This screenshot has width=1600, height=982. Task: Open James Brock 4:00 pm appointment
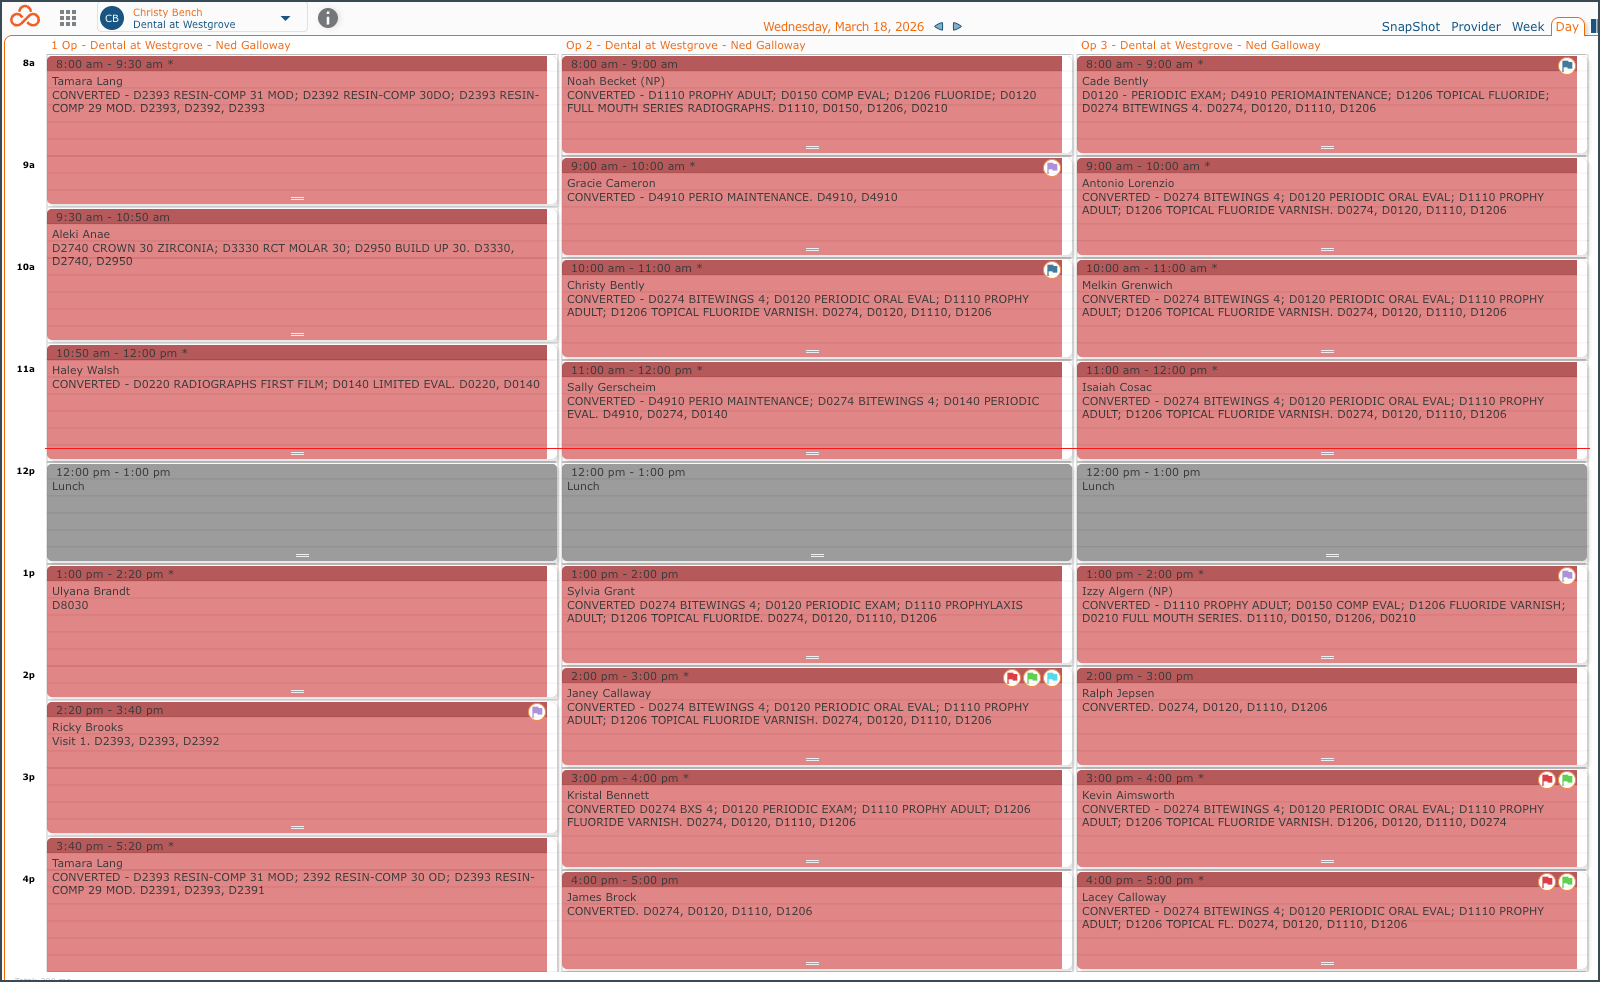point(812,921)
